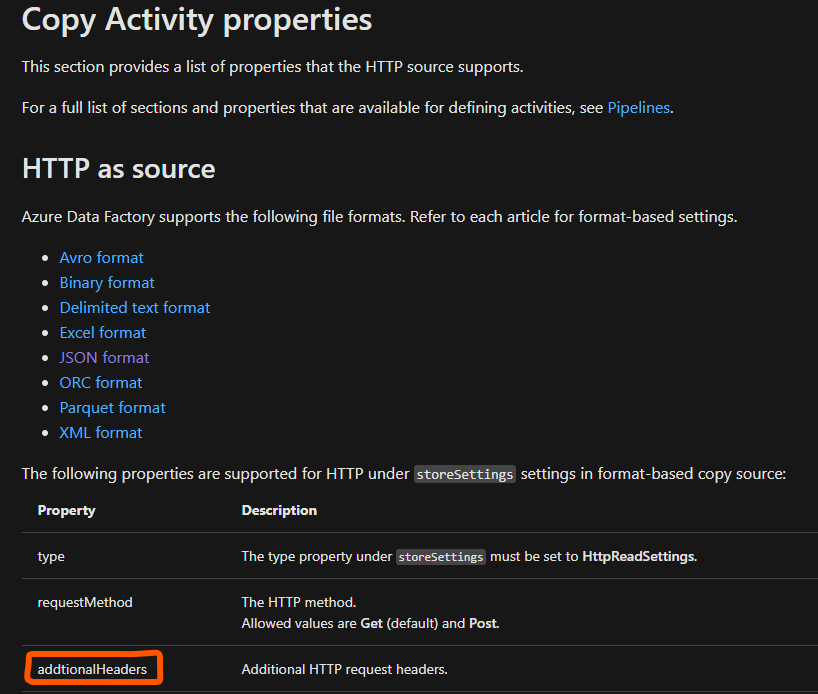Select the Copy Activity properties heading
Viewport: 818px width, 694px height.
coord(196,20)
